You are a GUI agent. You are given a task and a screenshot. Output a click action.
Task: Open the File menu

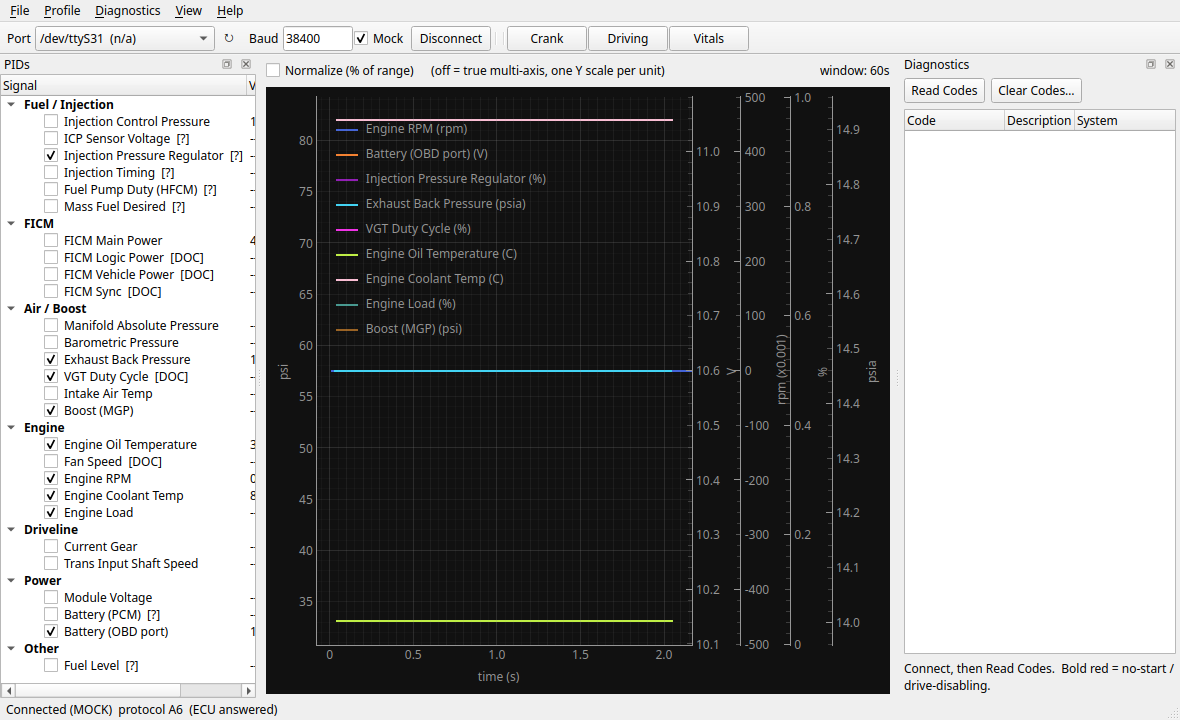[20, 11]
